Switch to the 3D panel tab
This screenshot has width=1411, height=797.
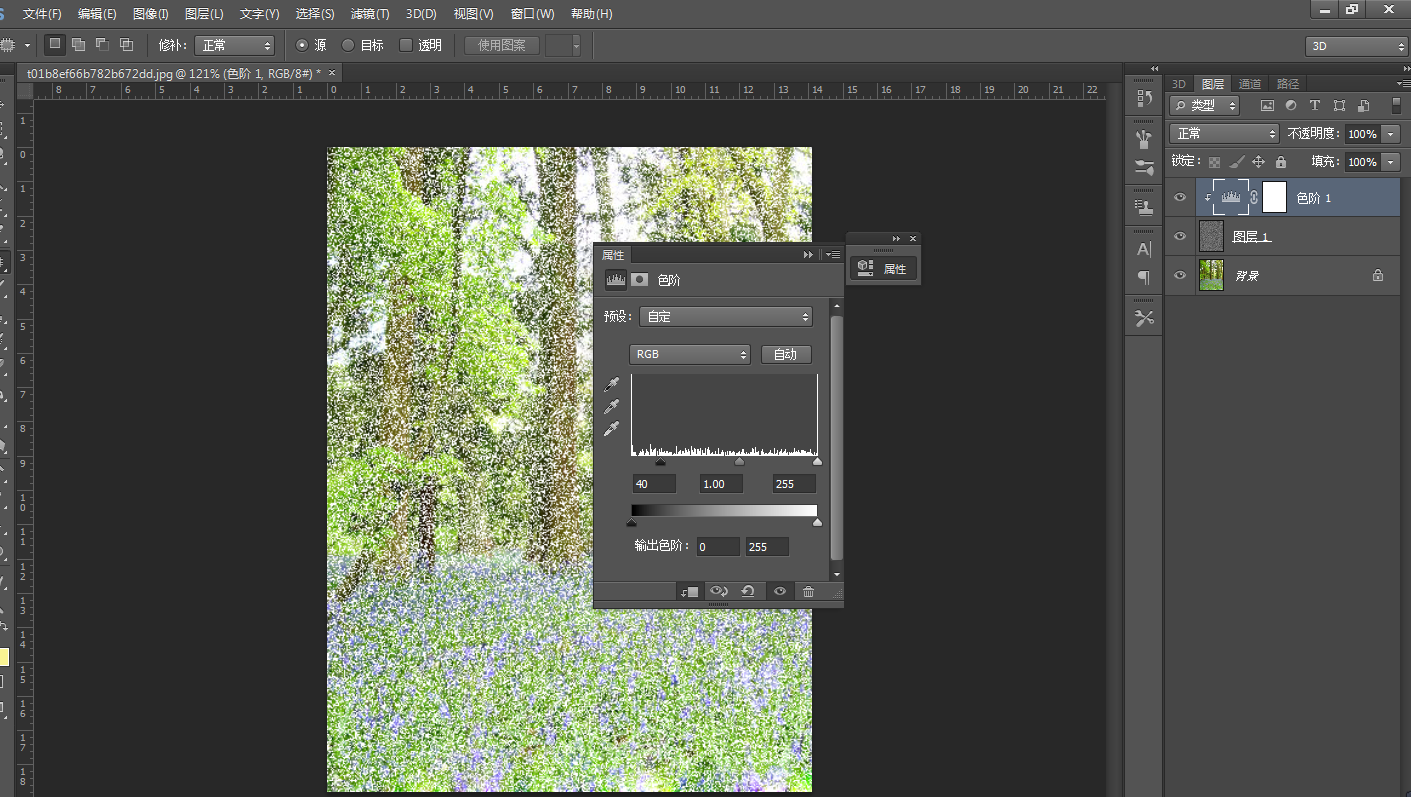coord(1179,84)
